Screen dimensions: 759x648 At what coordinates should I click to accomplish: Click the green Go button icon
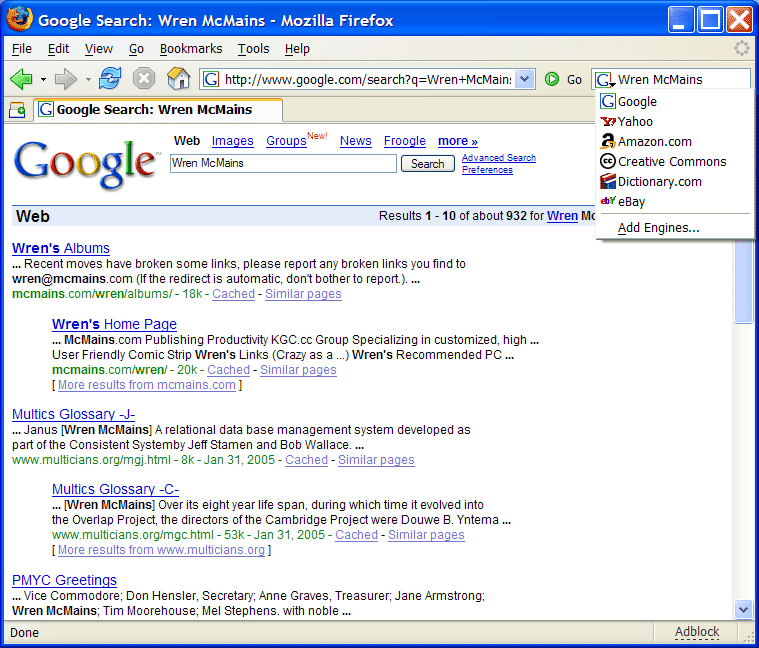point(552,79)
